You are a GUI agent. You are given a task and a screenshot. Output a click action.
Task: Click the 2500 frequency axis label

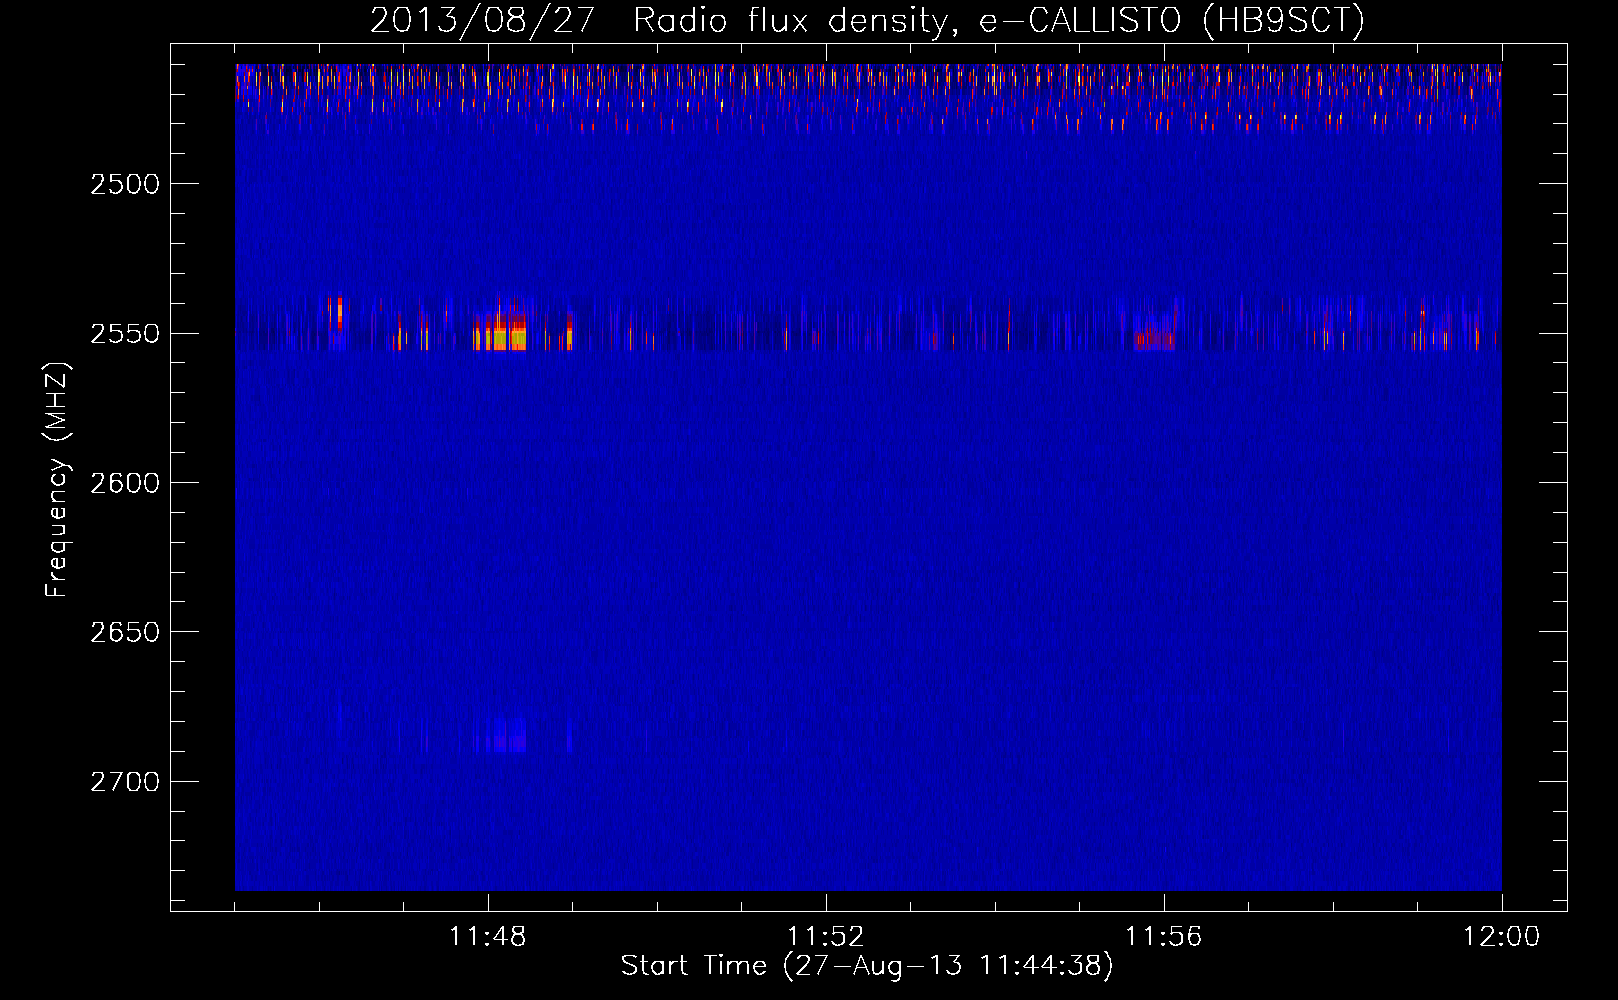tap(124, 184)
